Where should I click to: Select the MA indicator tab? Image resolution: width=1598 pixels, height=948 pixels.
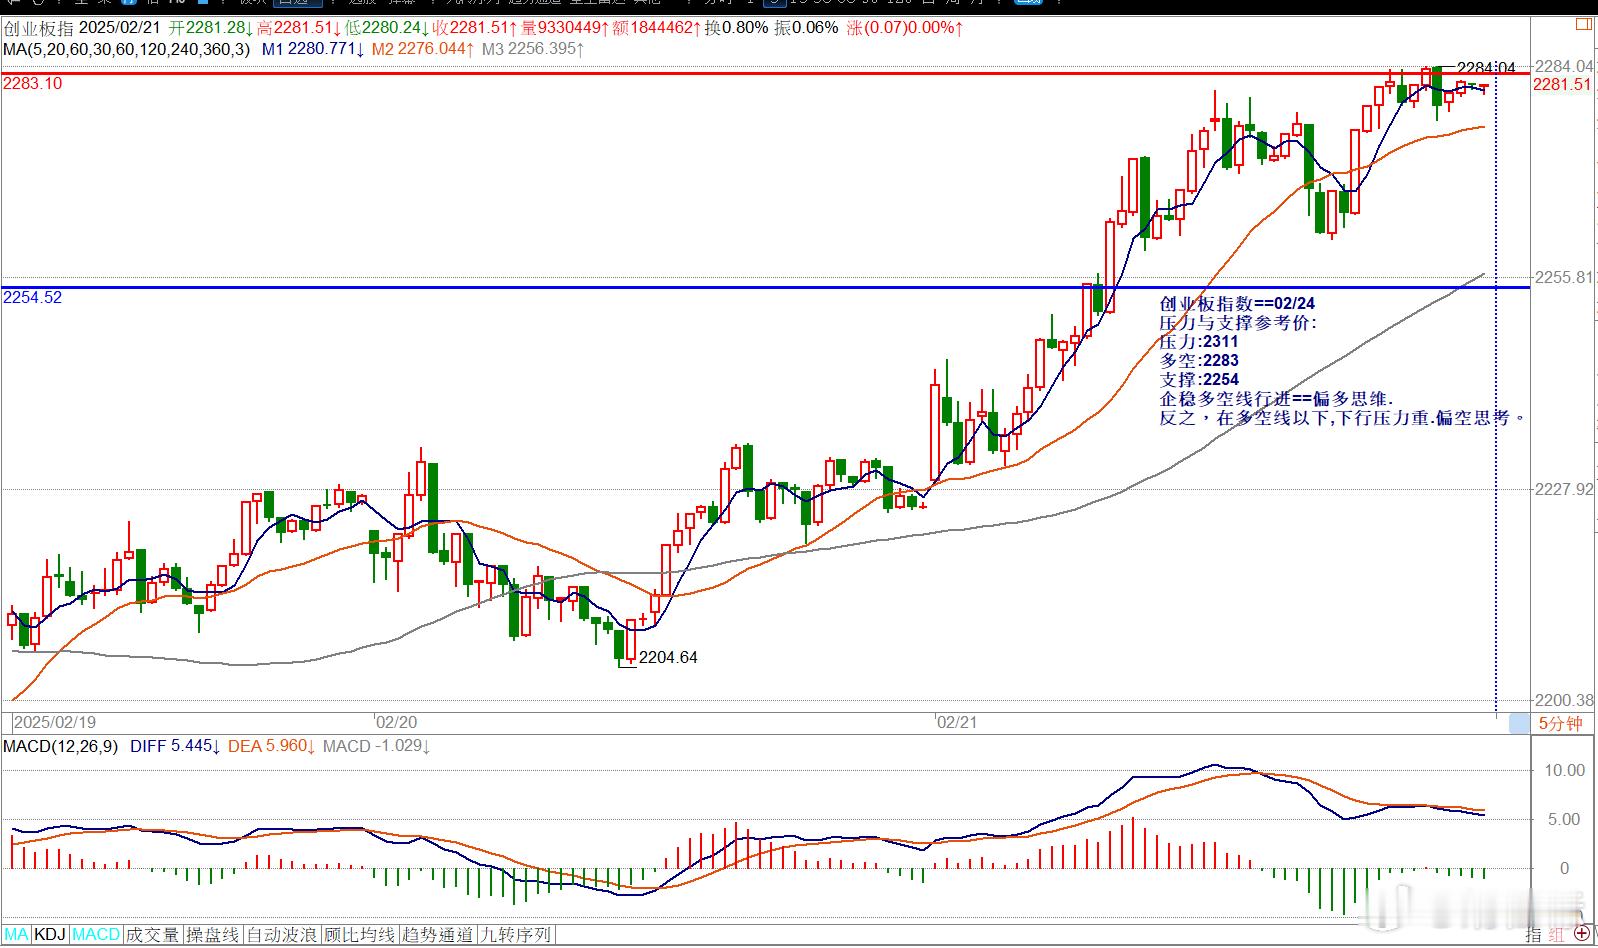[x=16, y=935]
